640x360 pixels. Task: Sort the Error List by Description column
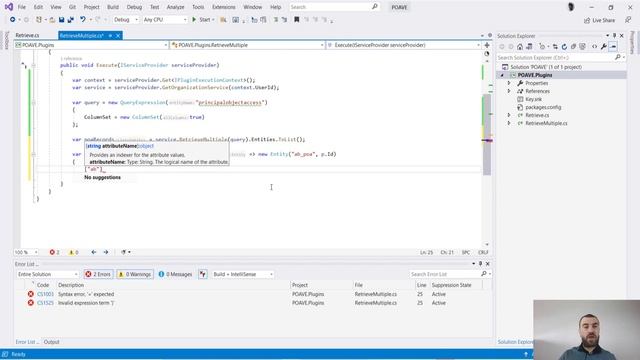(x=71, y=285)
